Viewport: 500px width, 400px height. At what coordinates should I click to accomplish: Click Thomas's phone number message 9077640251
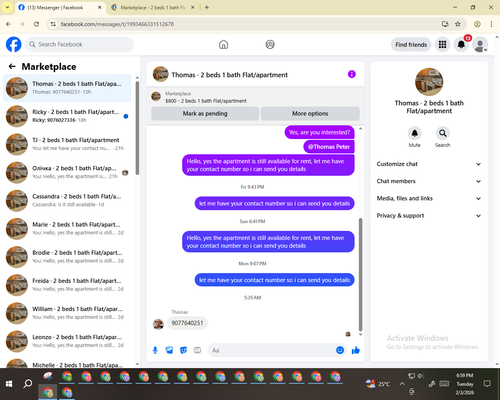coord(187,323)
